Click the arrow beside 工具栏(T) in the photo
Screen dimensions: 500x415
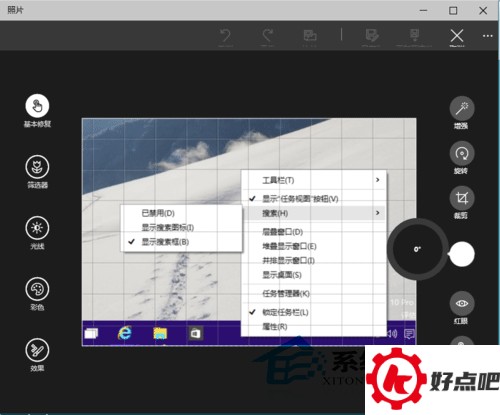click(x=378, y=180)
